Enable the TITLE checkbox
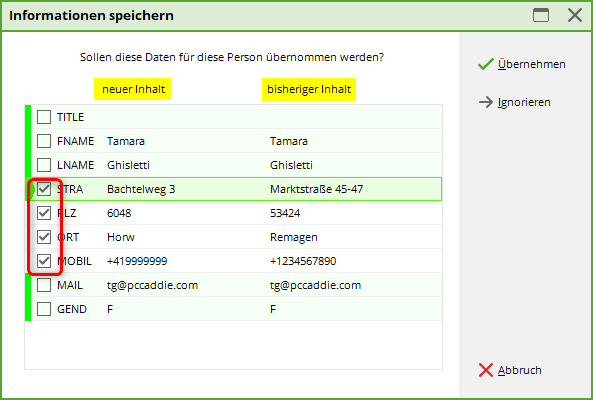The width and height of the screenshot is (593, 400). click(44, 117)
